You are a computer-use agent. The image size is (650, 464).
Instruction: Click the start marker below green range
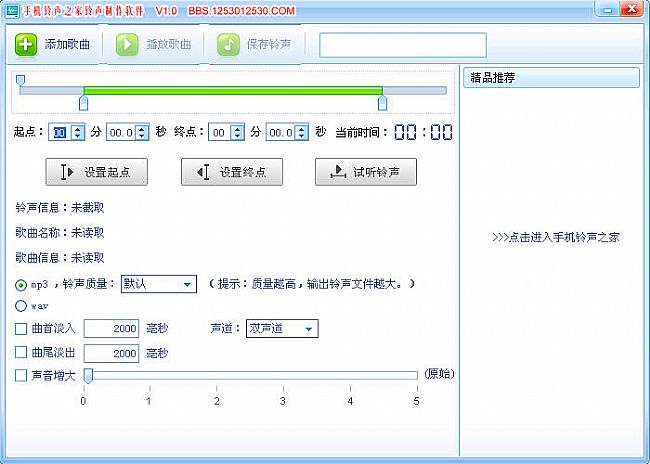(x=84, y=103)
